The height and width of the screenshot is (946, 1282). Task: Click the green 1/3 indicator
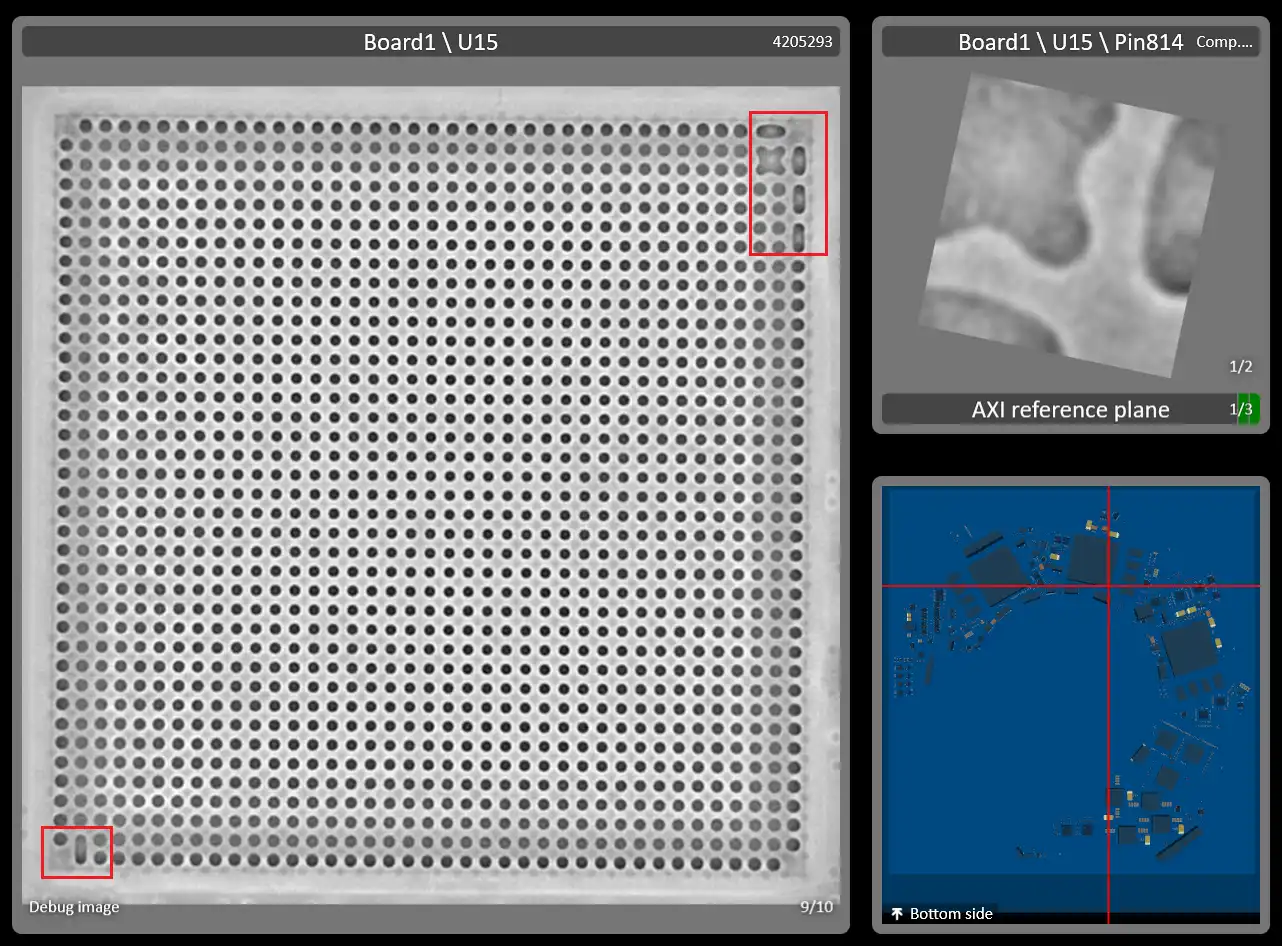[1248, 409]
